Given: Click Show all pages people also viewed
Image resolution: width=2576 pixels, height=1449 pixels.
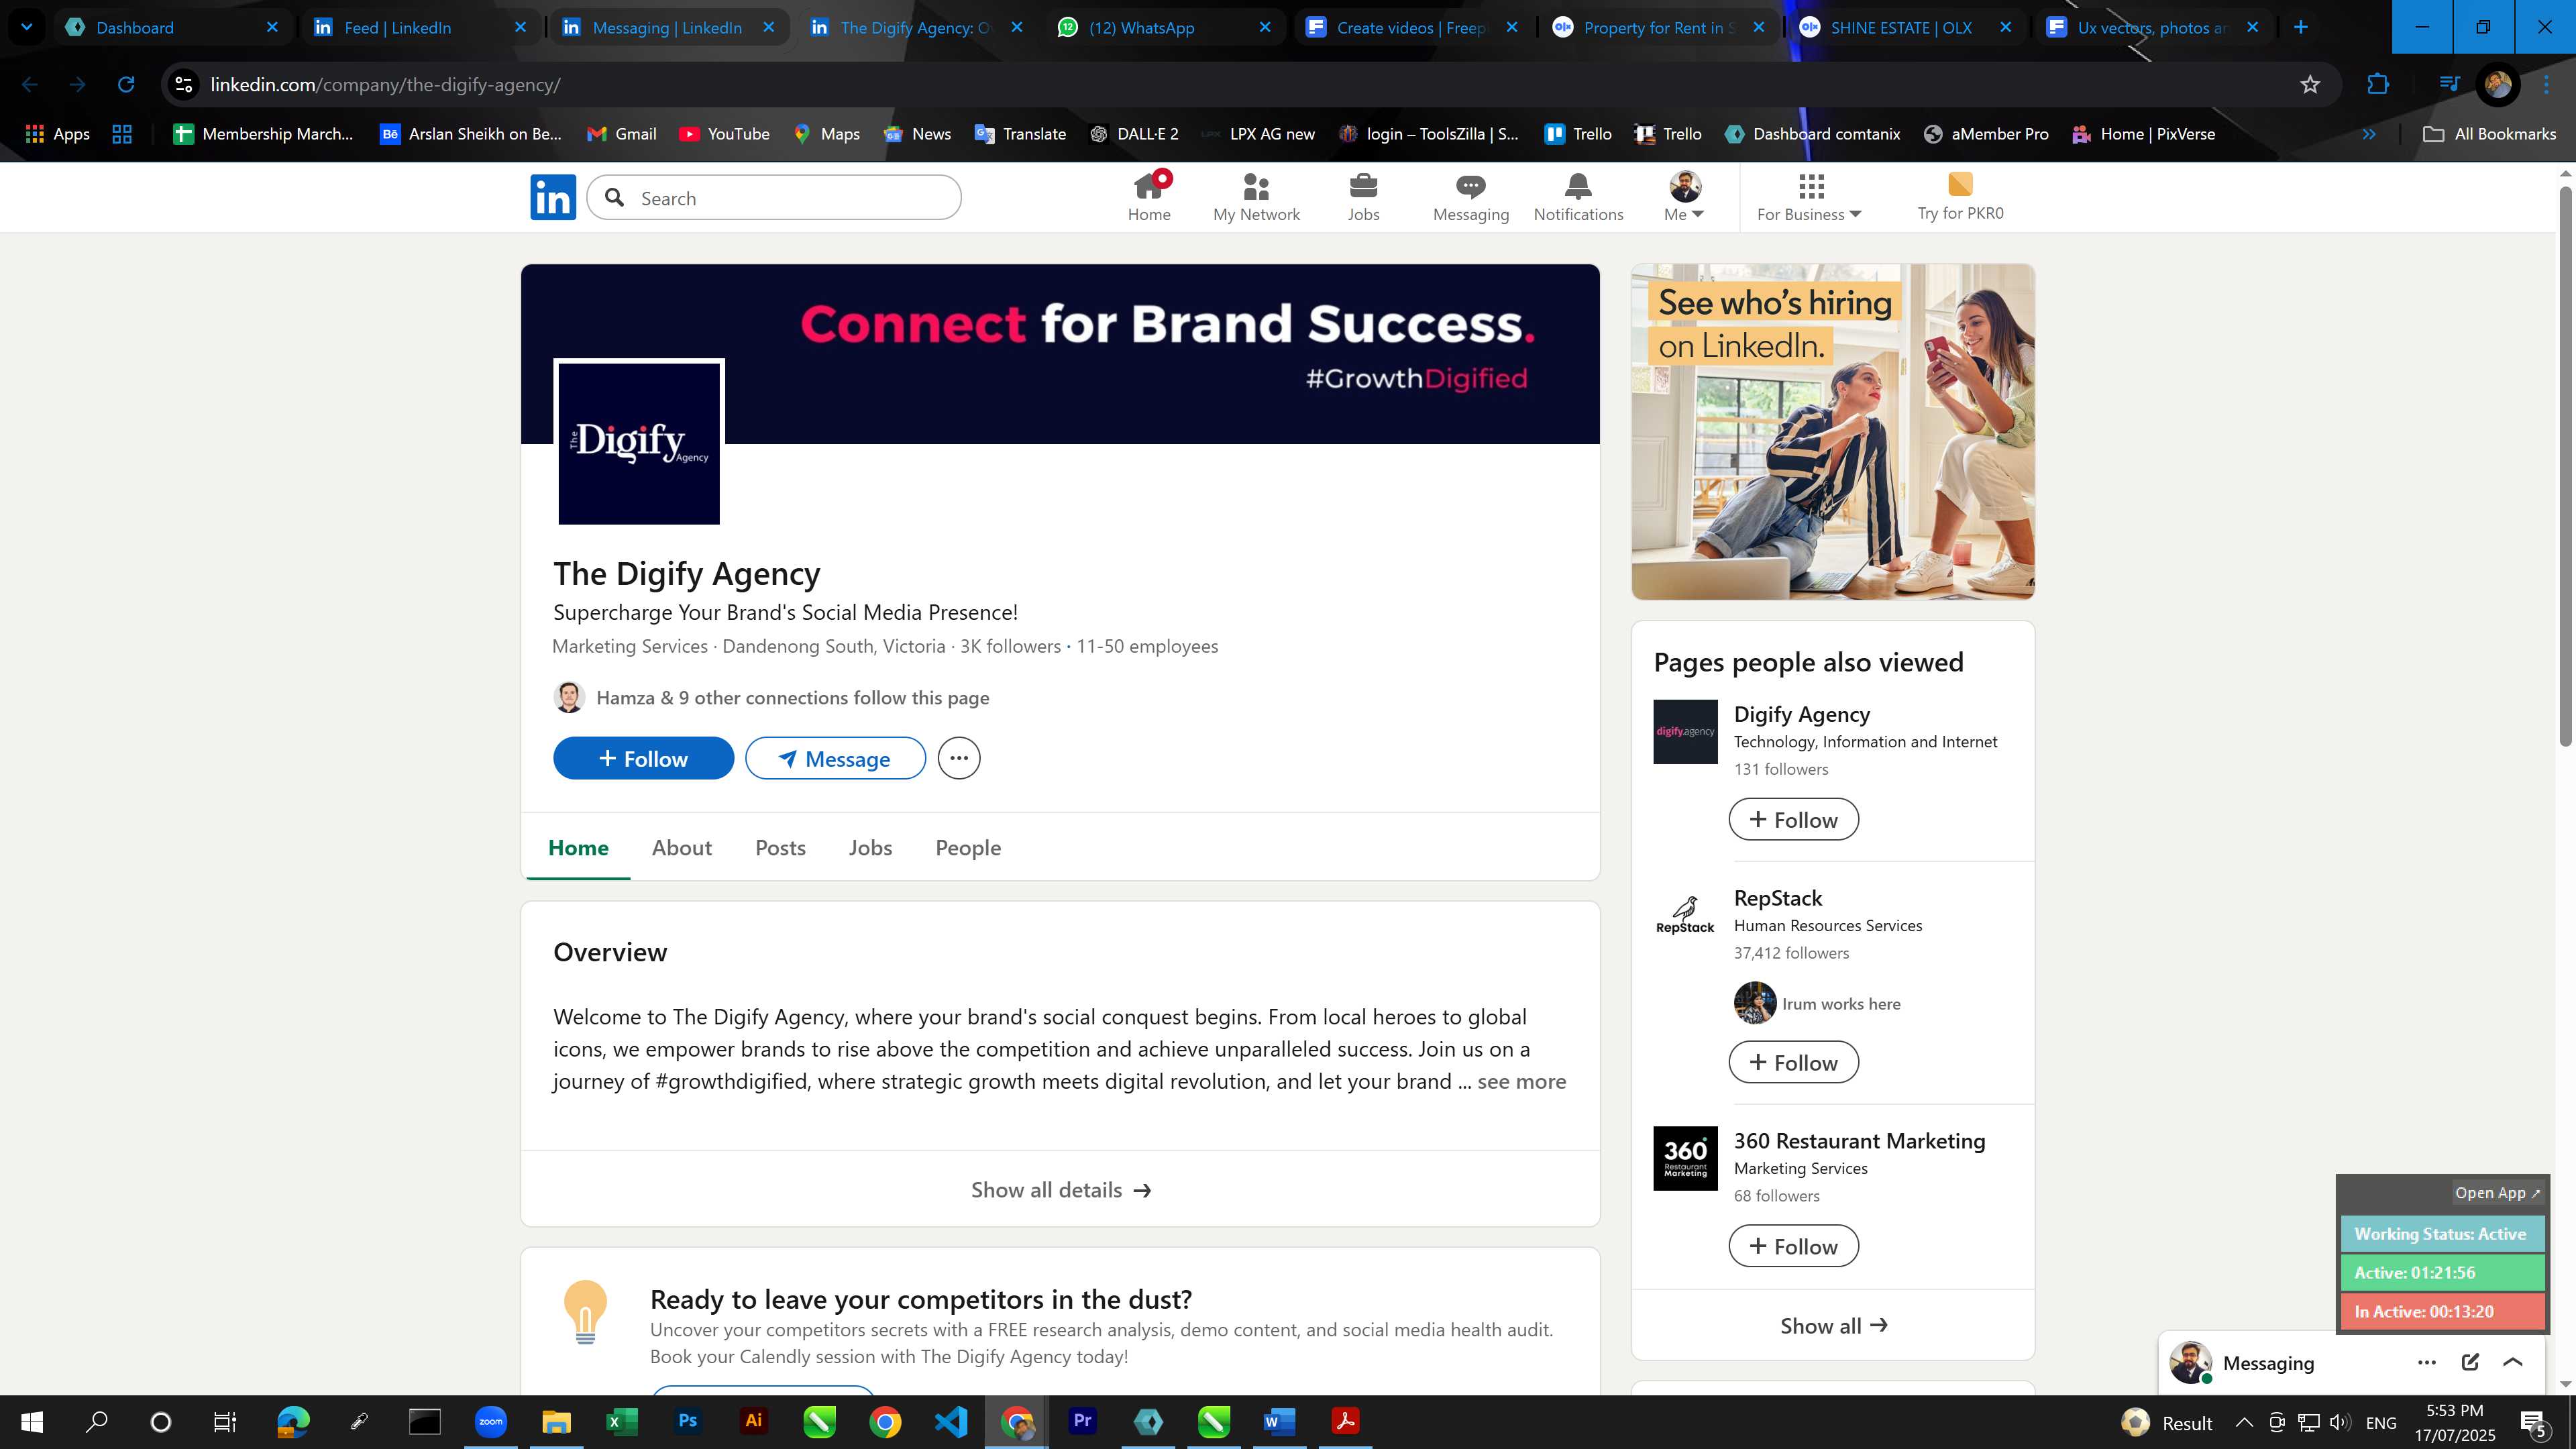Looking at the screenshot, I should pyautogui.click(x=1833, y=1325).
